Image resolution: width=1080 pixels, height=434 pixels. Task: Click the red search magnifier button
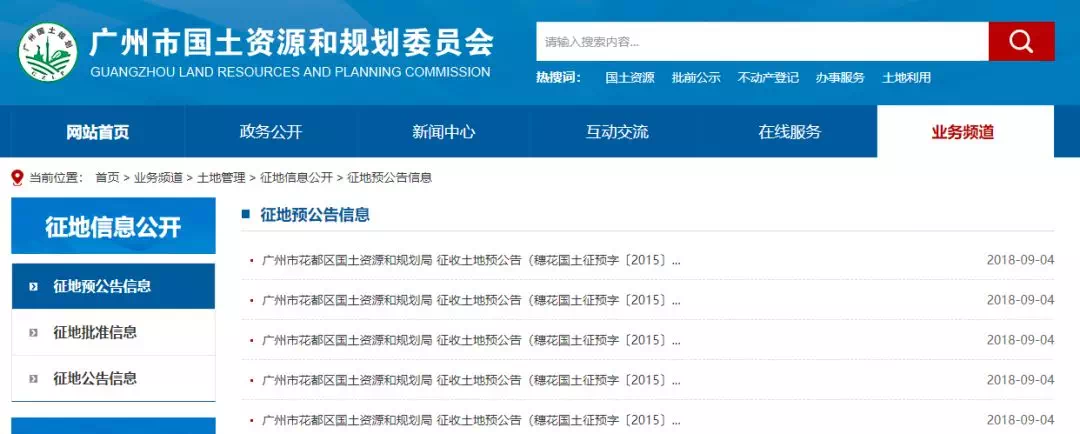click(x=1021, y=42)
